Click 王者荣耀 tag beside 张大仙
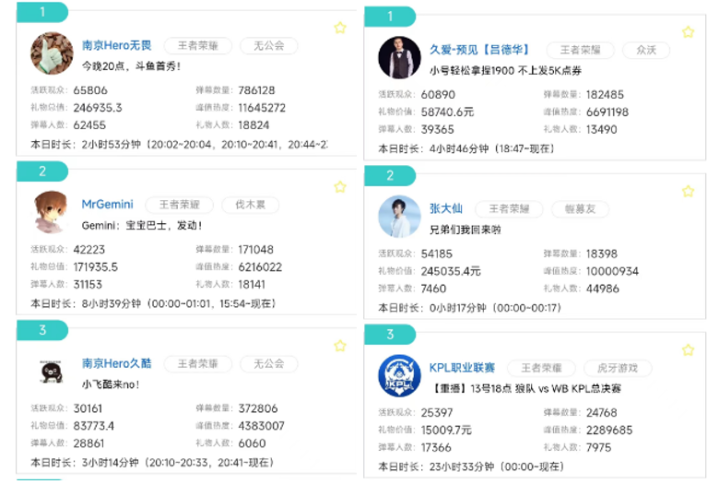 click(509, 209)
